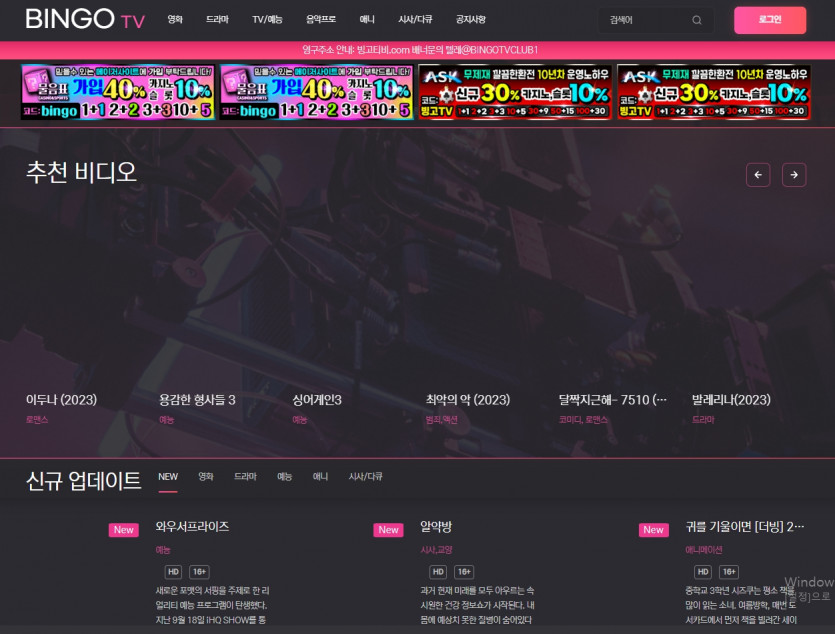Click the BINGO TV logo
This screenshot has width=835, height=634.
tap(85, 19)
